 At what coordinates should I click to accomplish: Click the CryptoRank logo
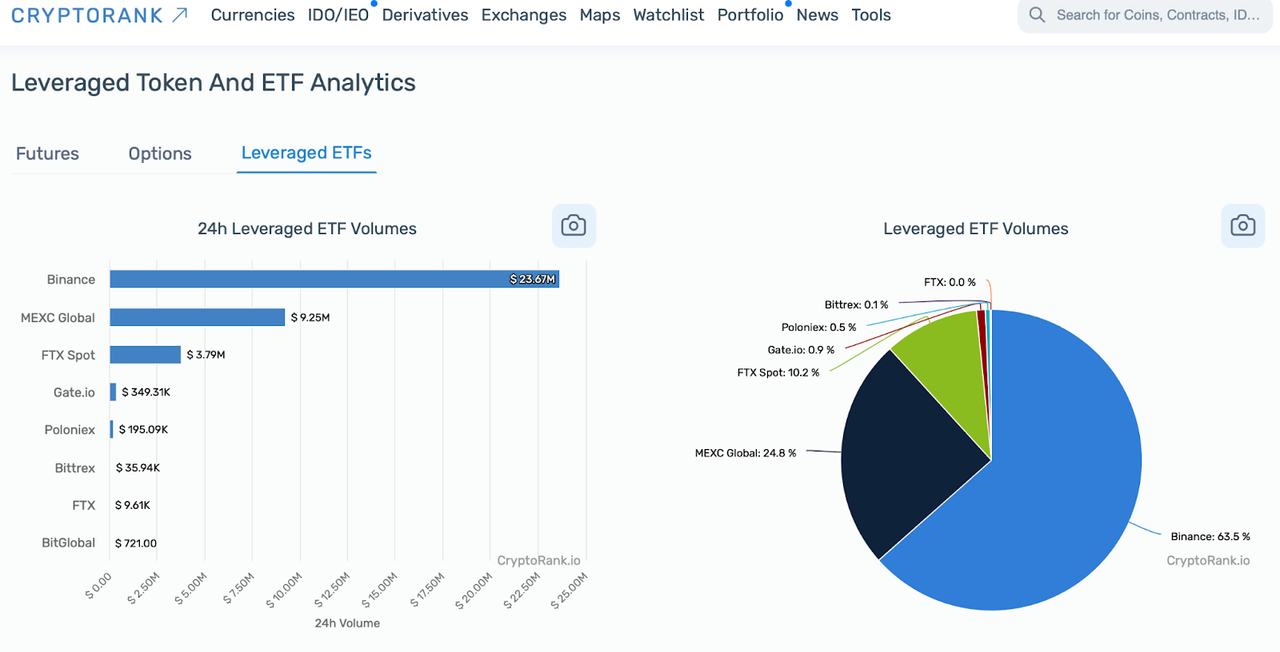(88, 14)
